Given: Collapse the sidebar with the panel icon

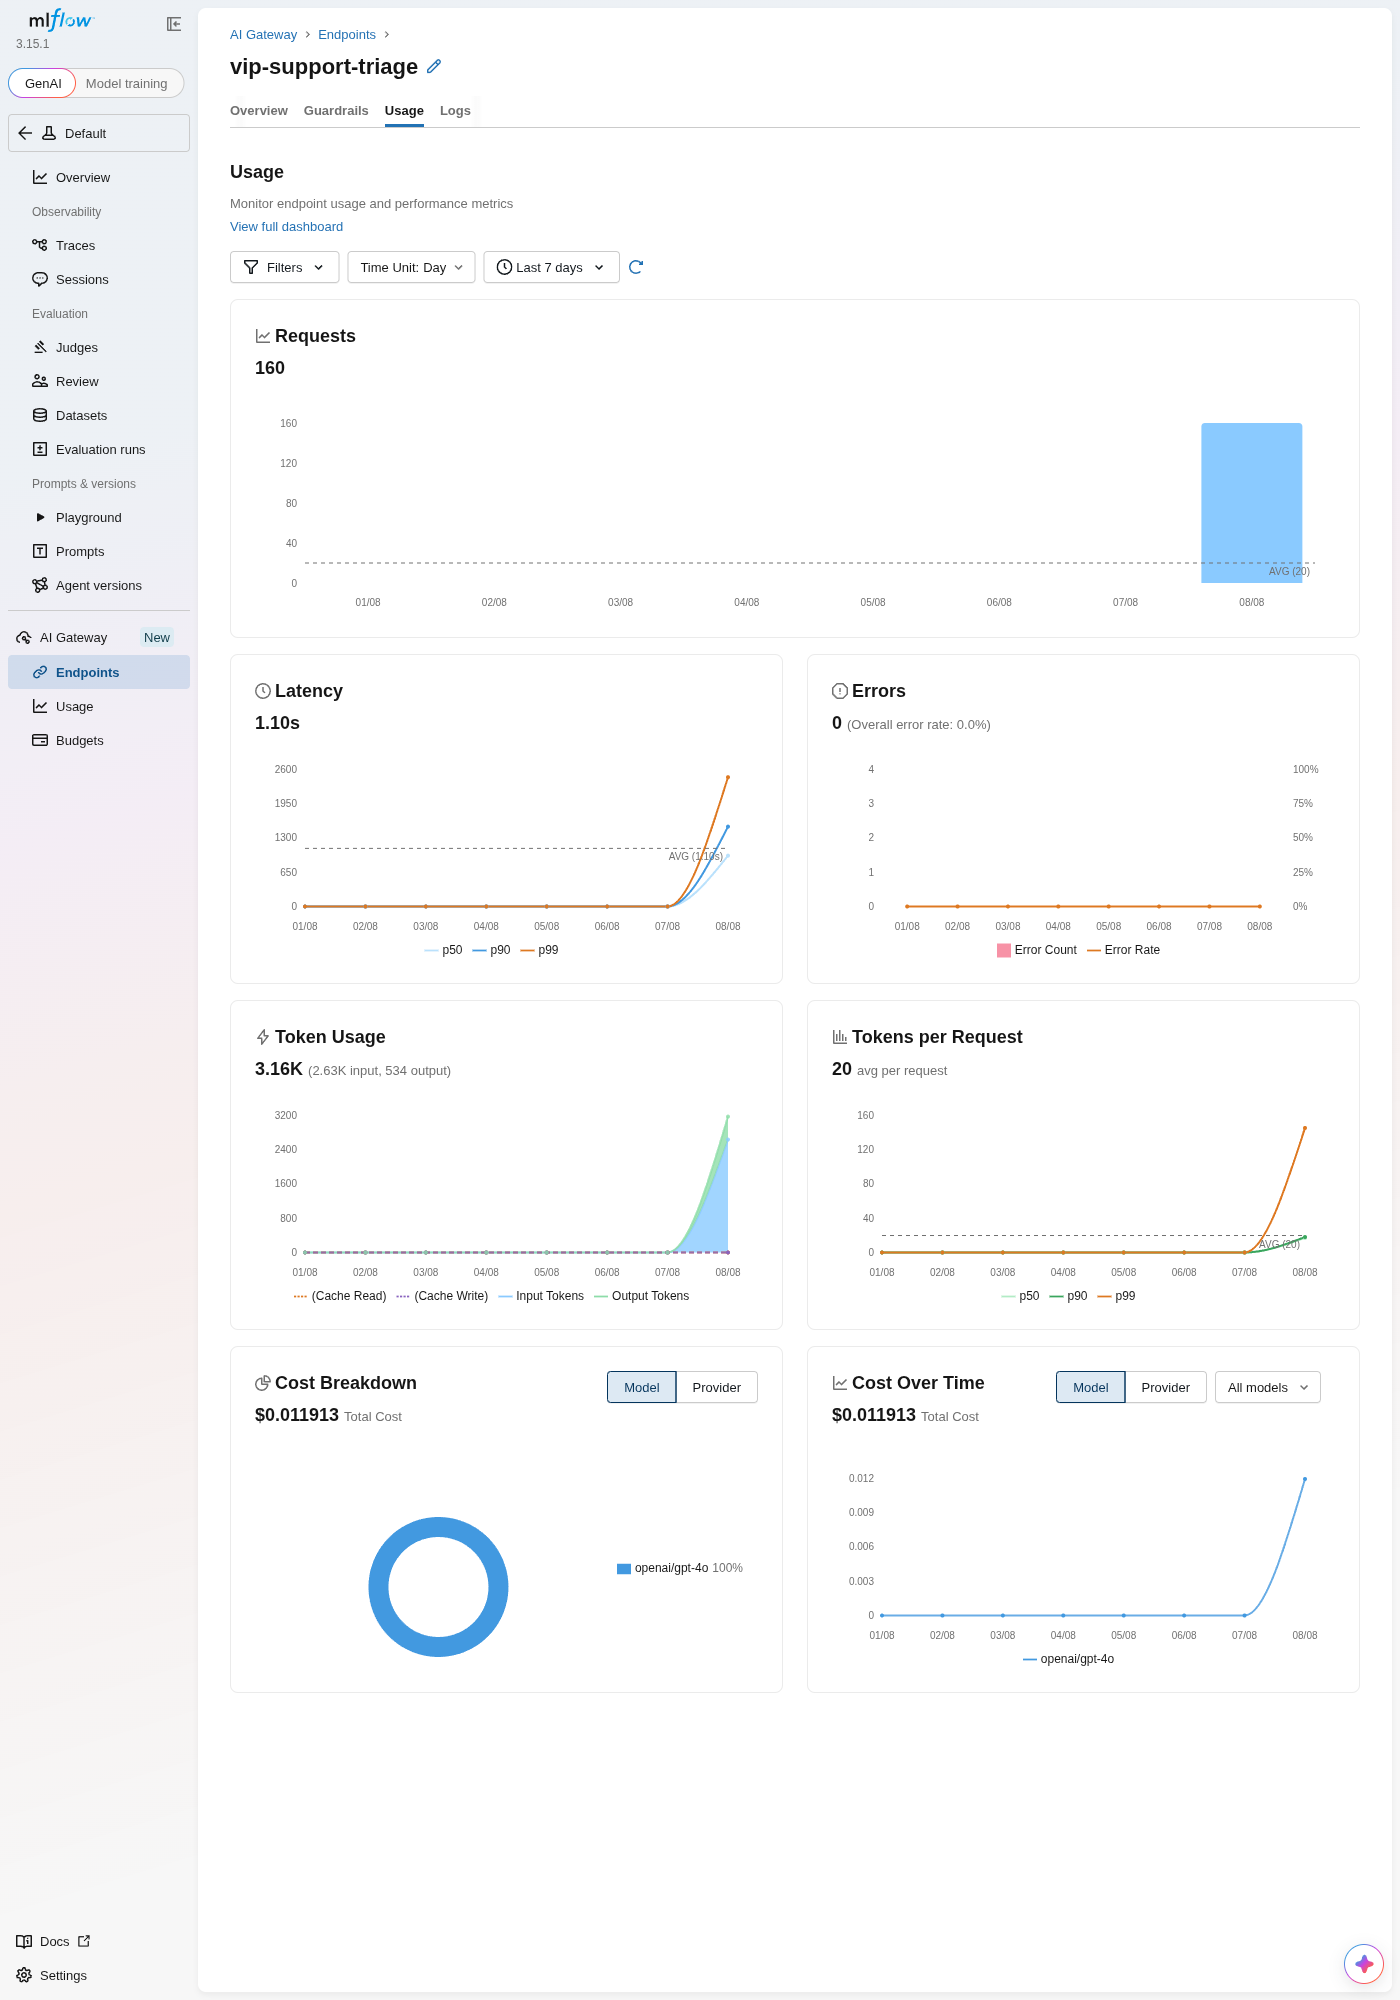Looking at the screenshot, I should (174, 24).
